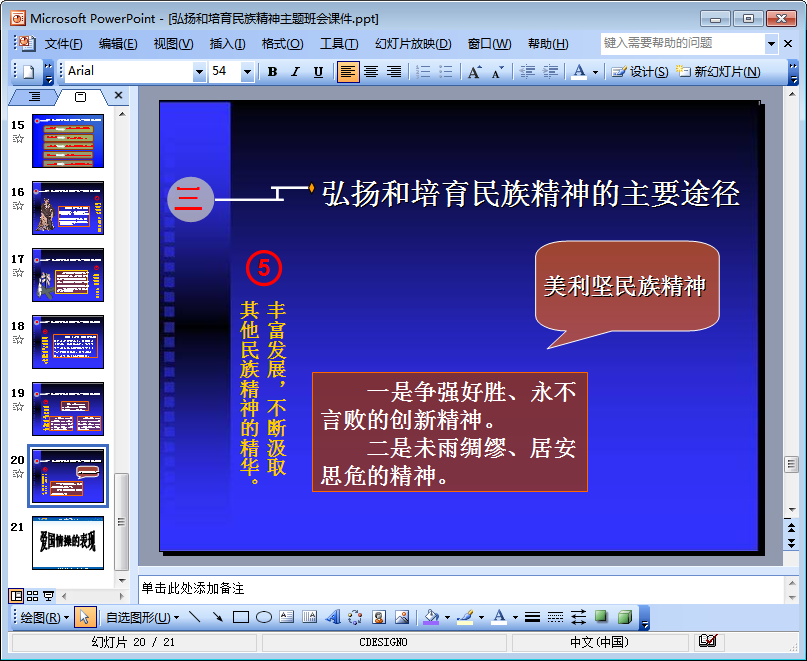Switch to Slide Sorter view
The image size is (807, 661).
pos(32,596)
